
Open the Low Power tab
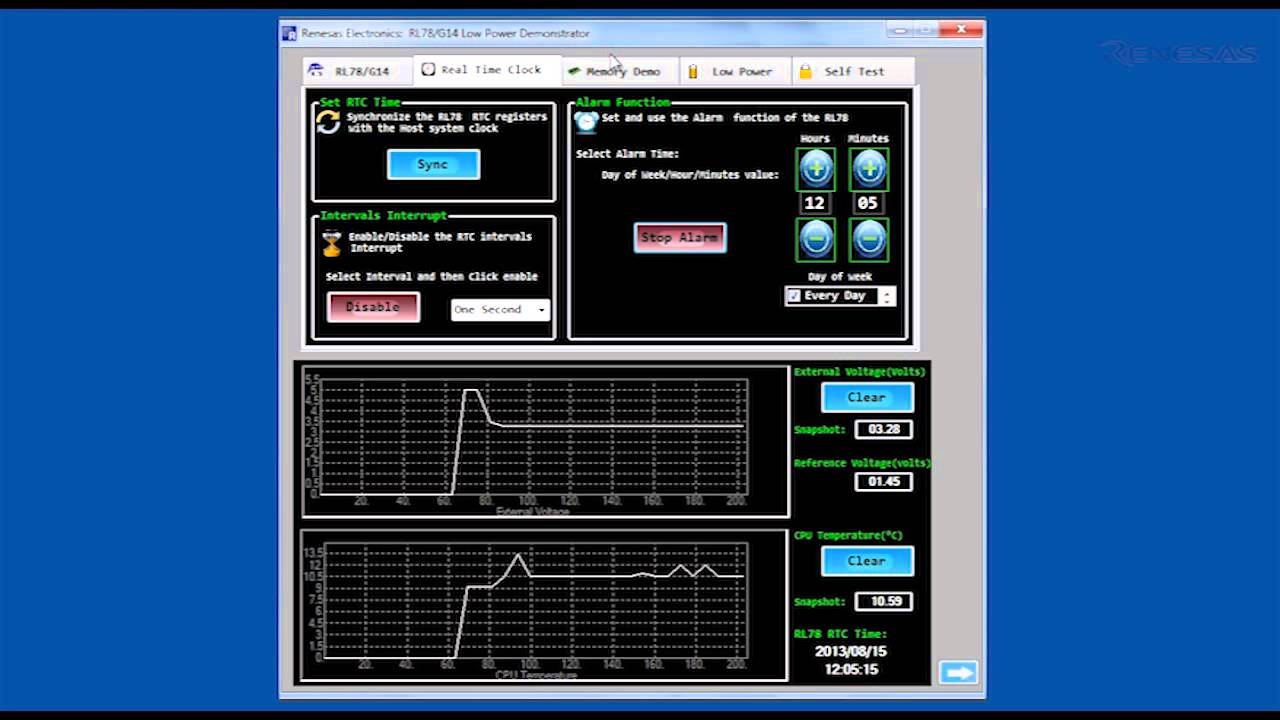(736, 71)
